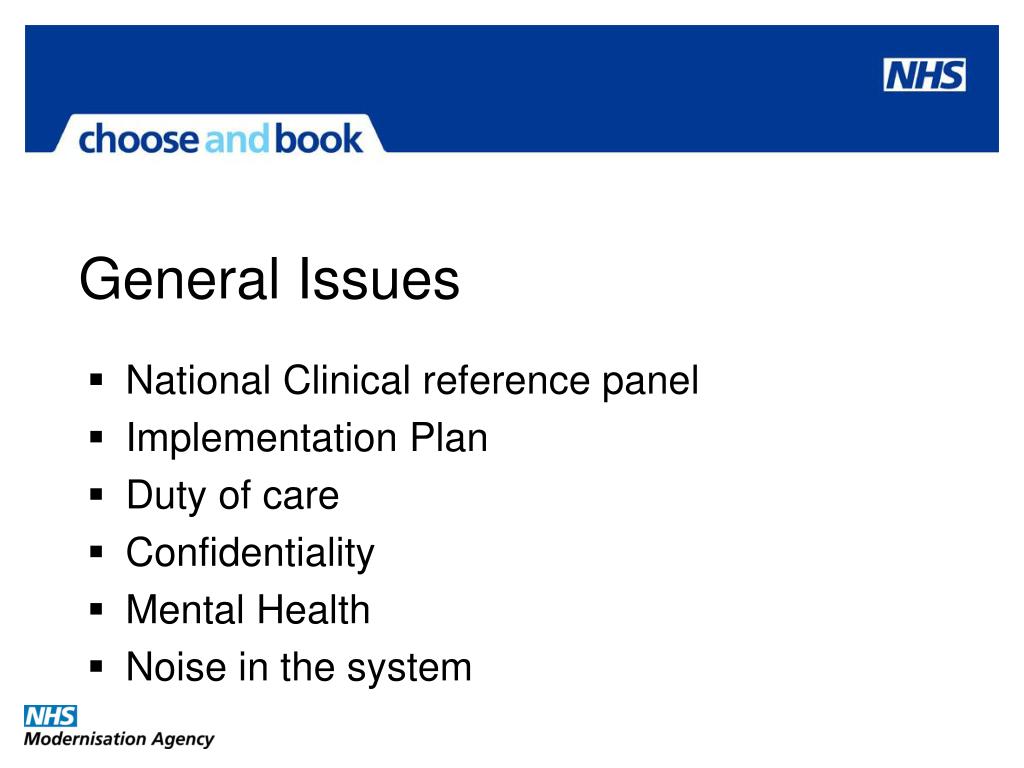Click the National Clinical reference panel text

click(x=412, y=381)
